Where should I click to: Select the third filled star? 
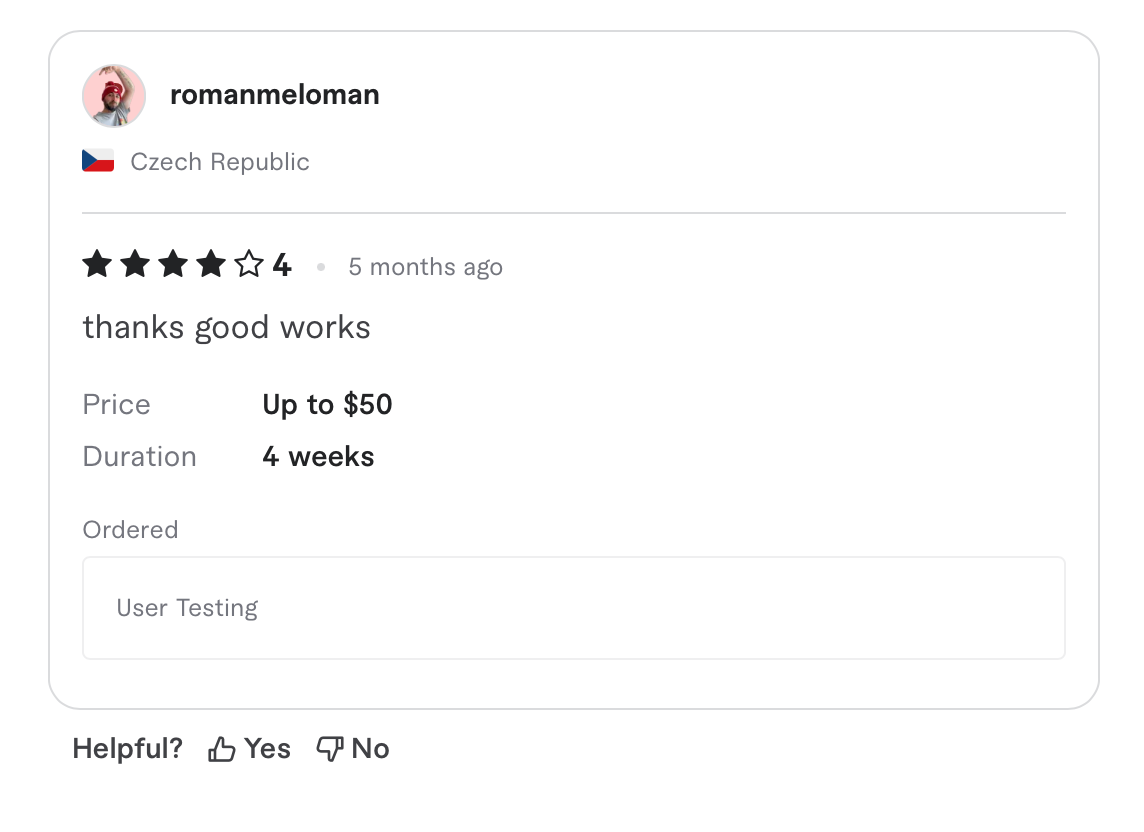coord(172,264)
